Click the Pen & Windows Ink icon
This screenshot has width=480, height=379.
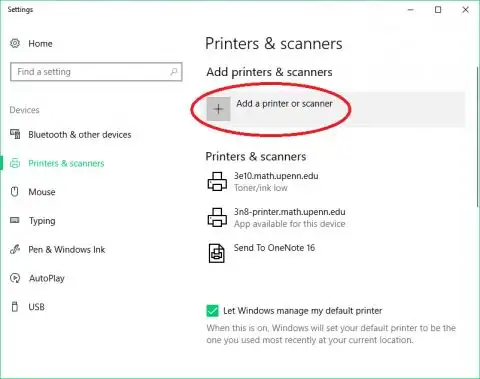15,249
